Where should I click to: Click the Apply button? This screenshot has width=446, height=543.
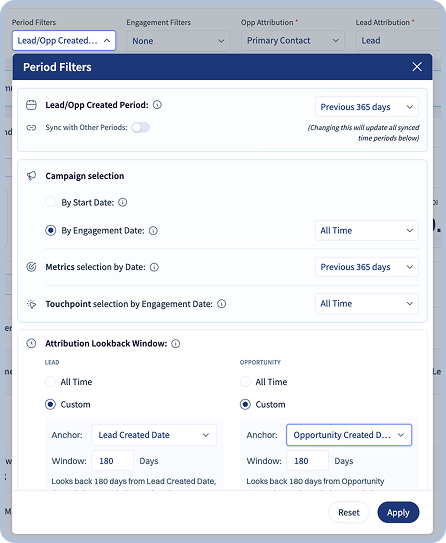pos(398,512)
